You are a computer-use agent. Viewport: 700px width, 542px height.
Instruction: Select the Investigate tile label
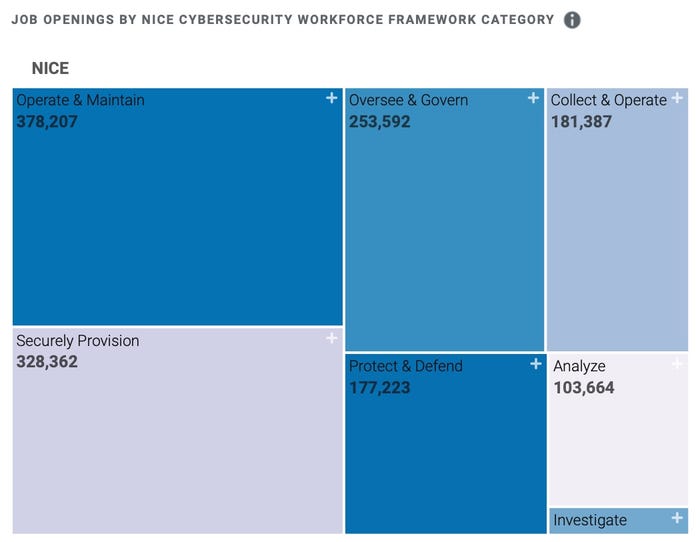[590, 520]
